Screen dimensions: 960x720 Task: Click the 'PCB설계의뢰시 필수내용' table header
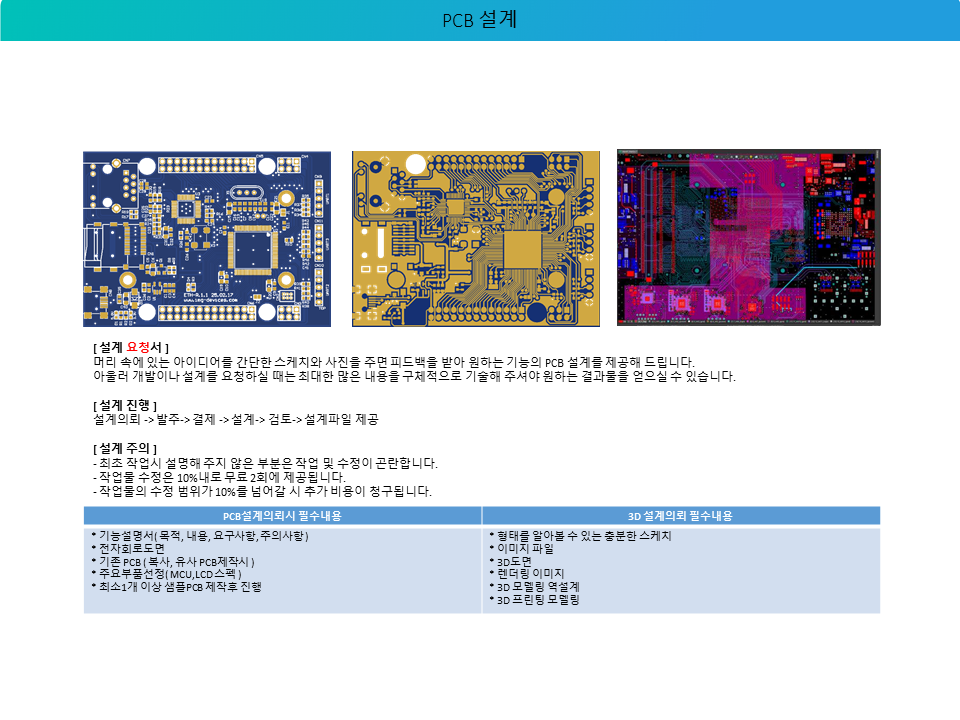[282, 516]
